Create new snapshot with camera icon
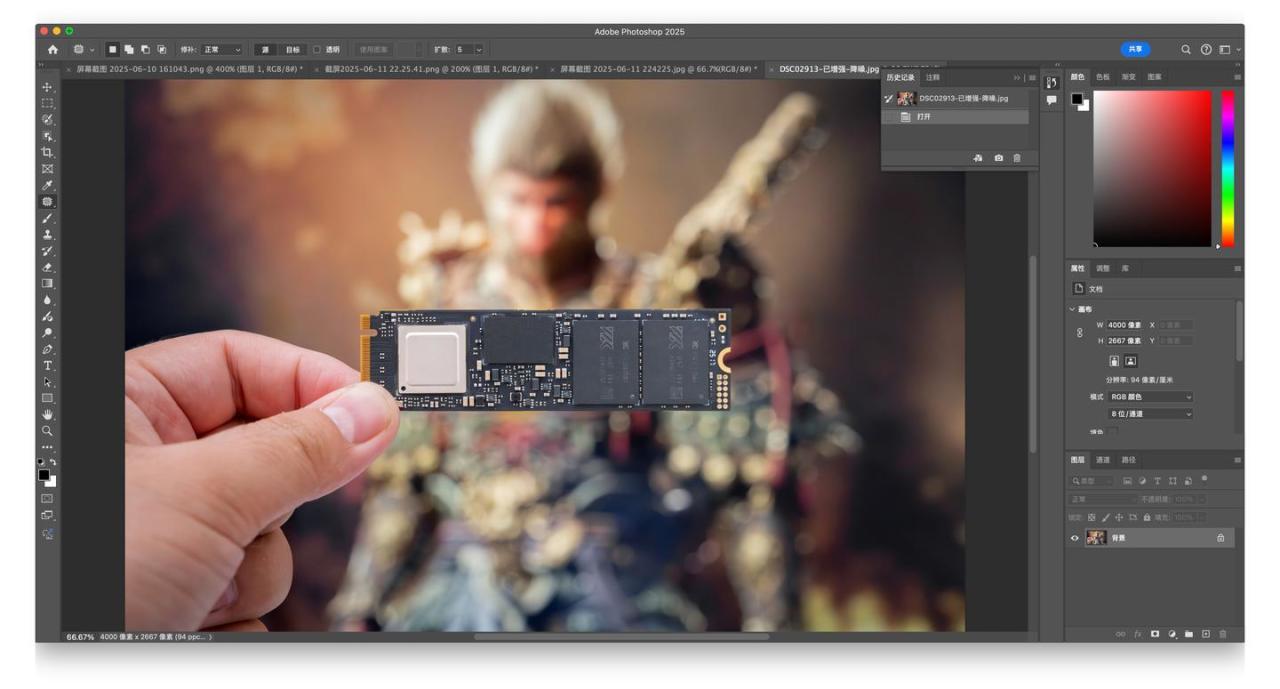The image size is (1280, 689). pyautogui.click(x=998, y=158)
